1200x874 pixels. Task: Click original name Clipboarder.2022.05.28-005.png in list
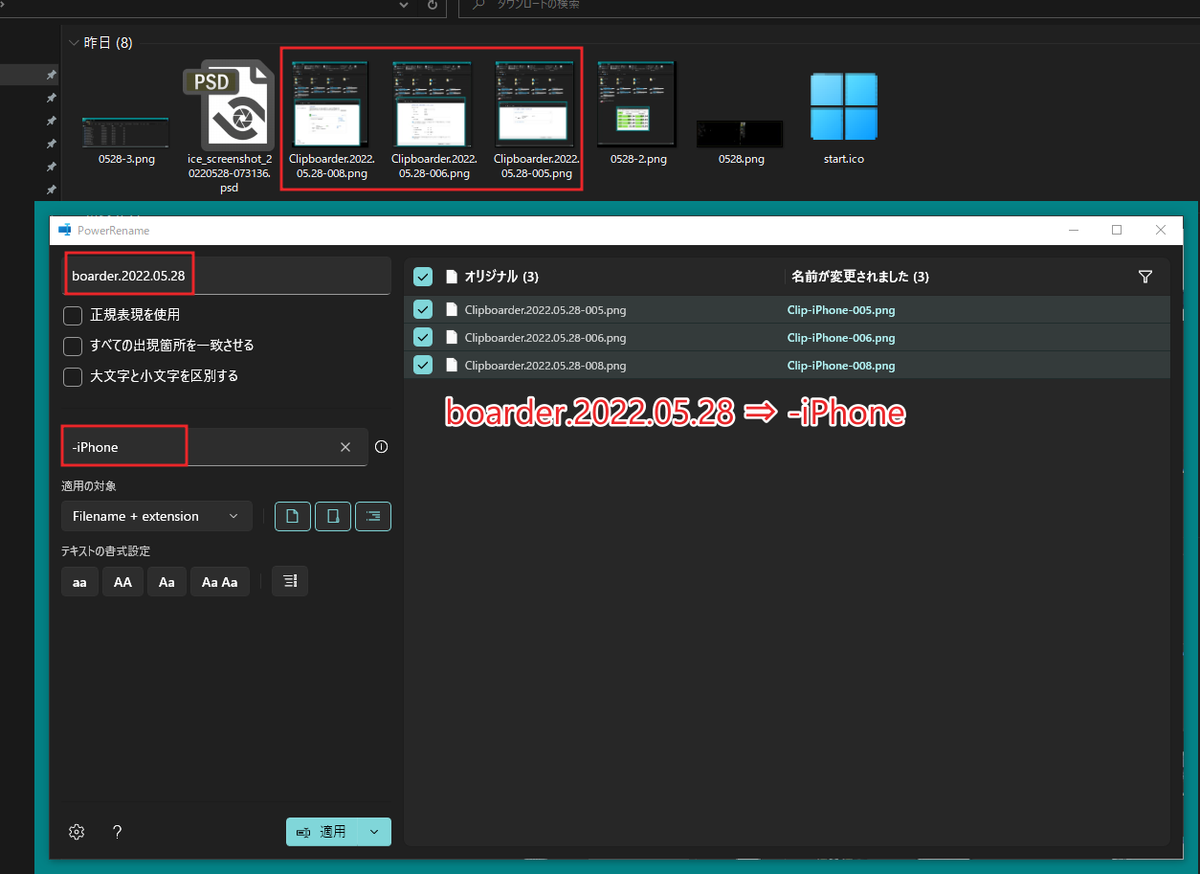545,310
